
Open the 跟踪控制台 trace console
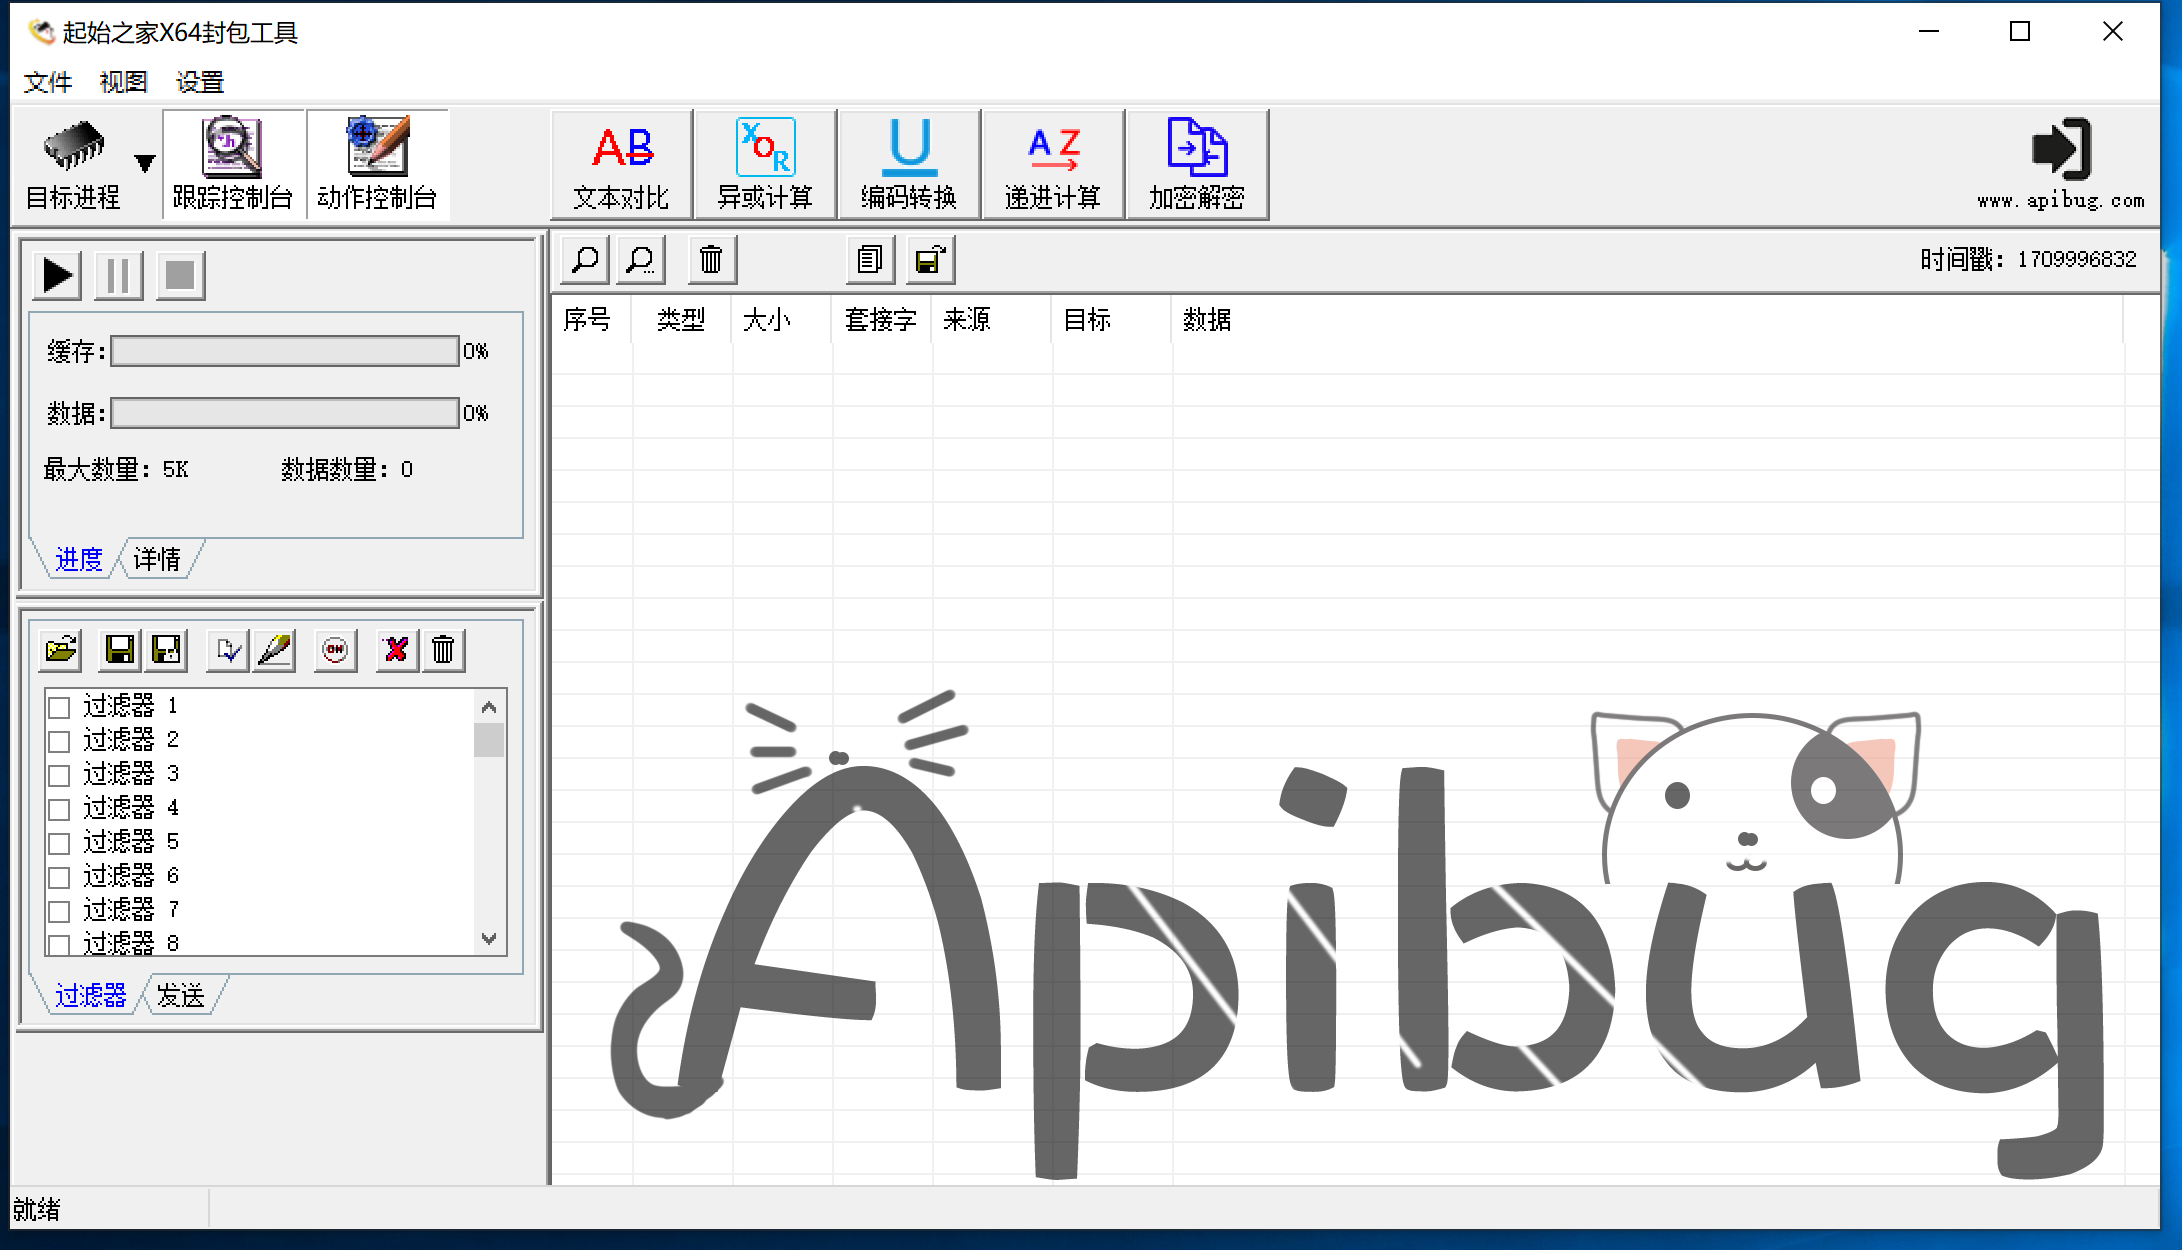233,163
